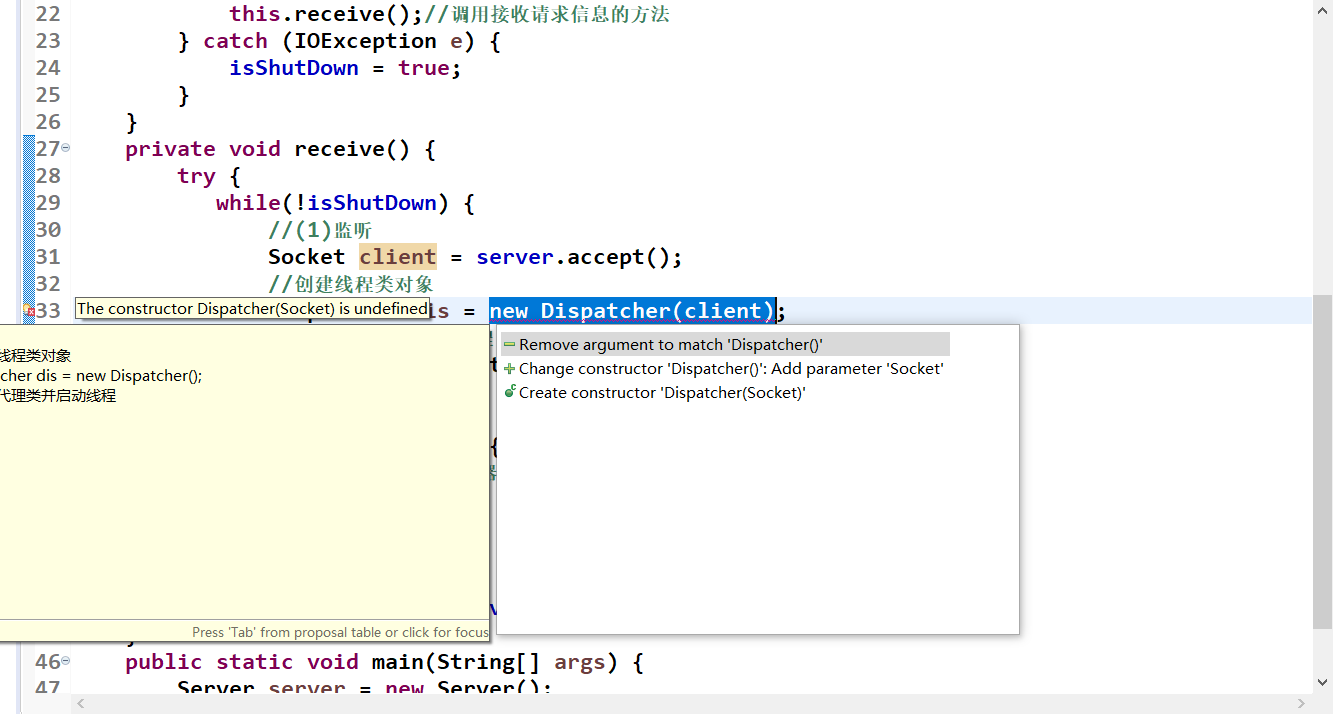Click the "//创建线程类对象" comment on line 32
Screen dimensions: 1333x714
click(x=351, y=284)
